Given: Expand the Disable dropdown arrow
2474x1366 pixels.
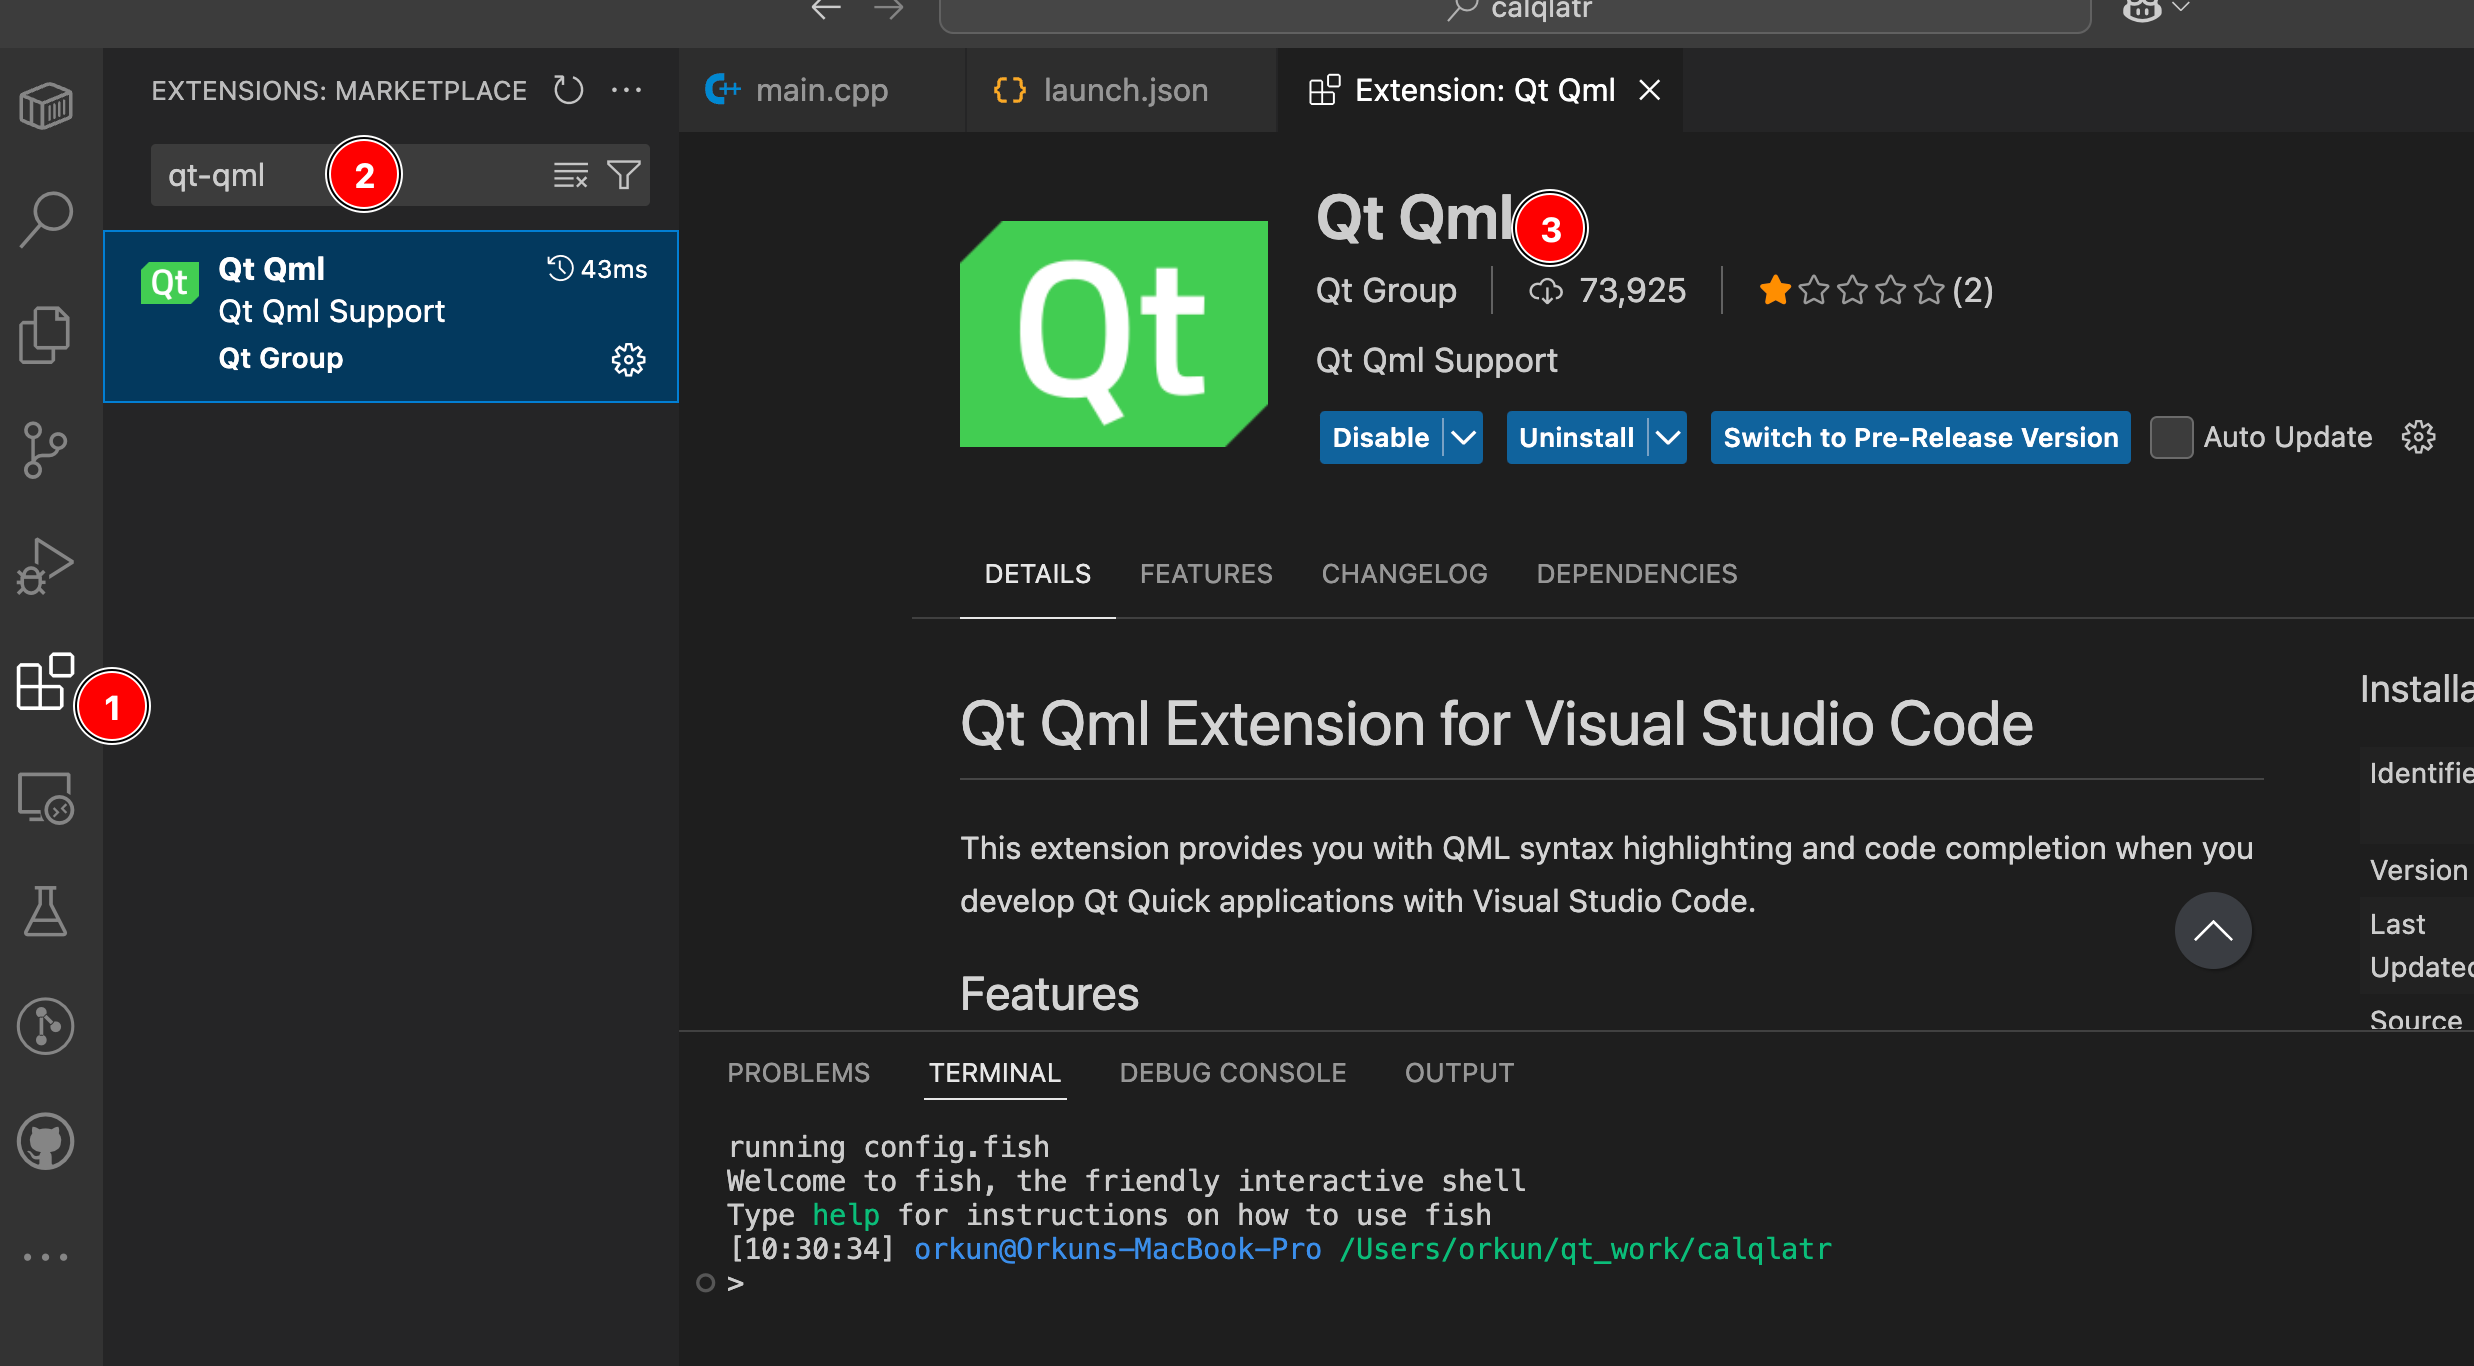Looking at the screenshot, I should pos(1463,437).
